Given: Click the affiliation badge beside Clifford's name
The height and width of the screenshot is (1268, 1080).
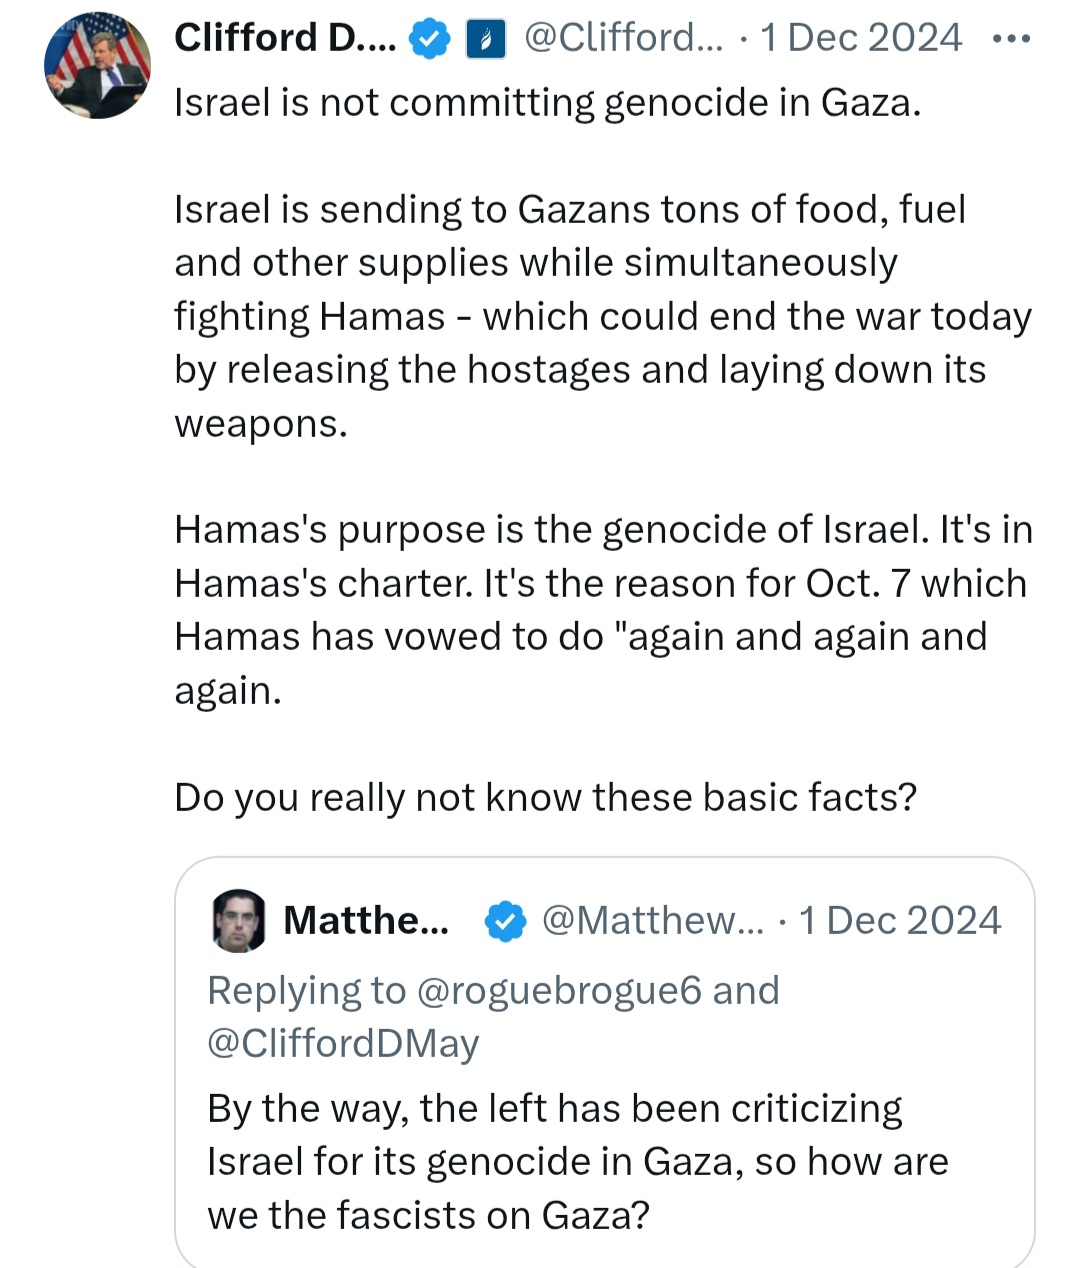Looking at the screenshot, I should pyautogui.click(x=486, y=40).
